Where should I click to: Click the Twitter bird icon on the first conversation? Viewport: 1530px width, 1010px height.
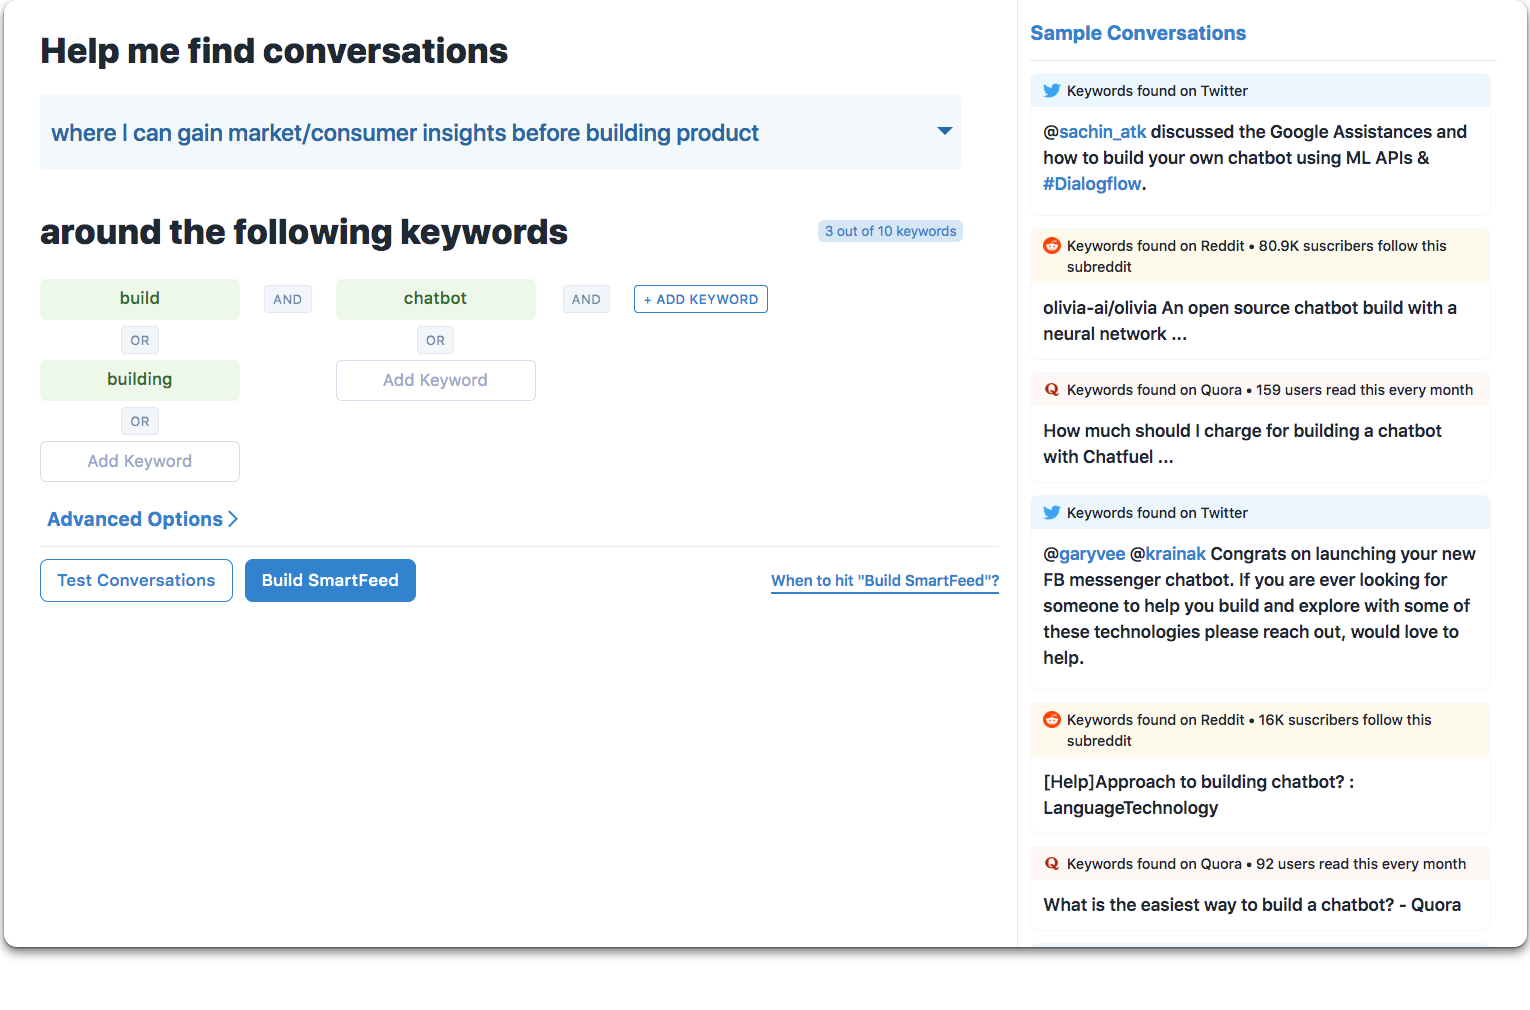point(1051,90)
